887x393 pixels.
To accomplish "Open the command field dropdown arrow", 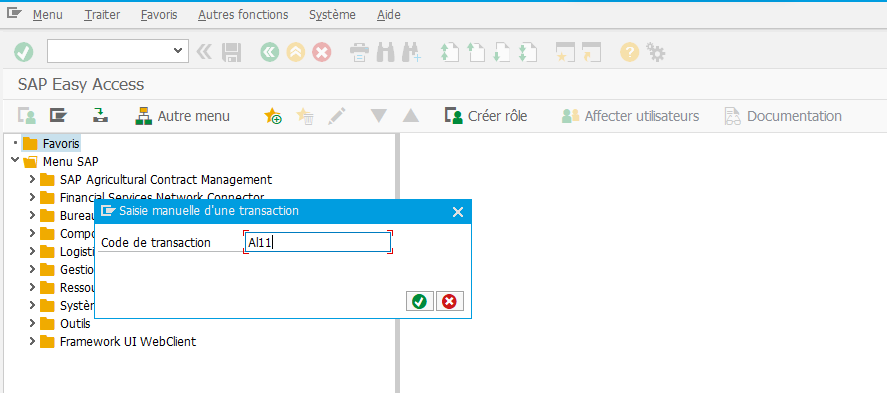I will 179,51.
